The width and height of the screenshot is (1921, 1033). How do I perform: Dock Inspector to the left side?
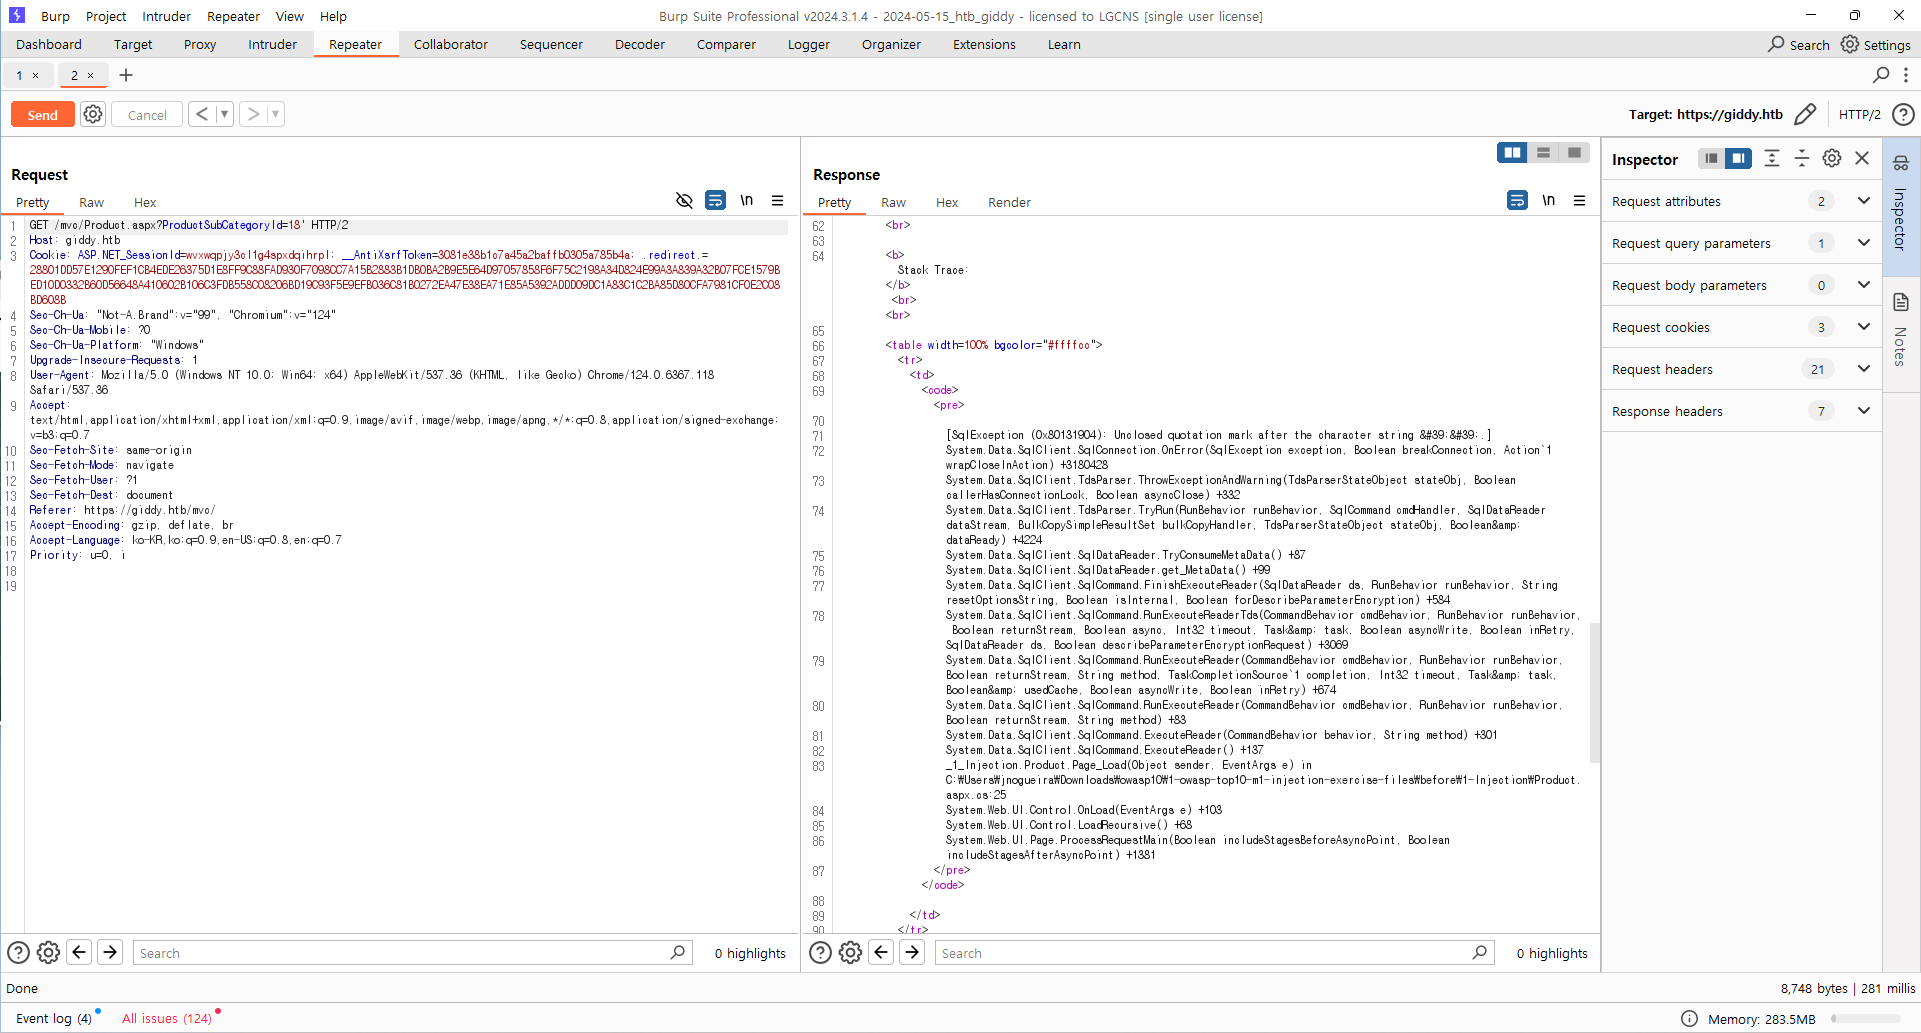tap(1711, 158)
